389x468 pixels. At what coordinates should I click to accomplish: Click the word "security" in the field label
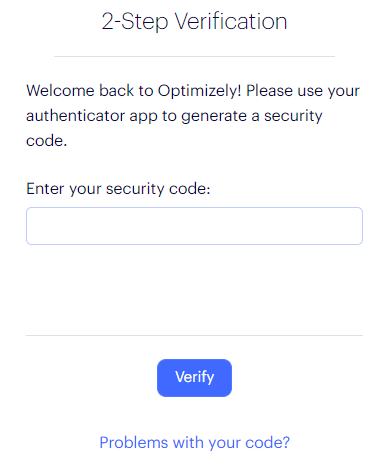click(135, 189)
